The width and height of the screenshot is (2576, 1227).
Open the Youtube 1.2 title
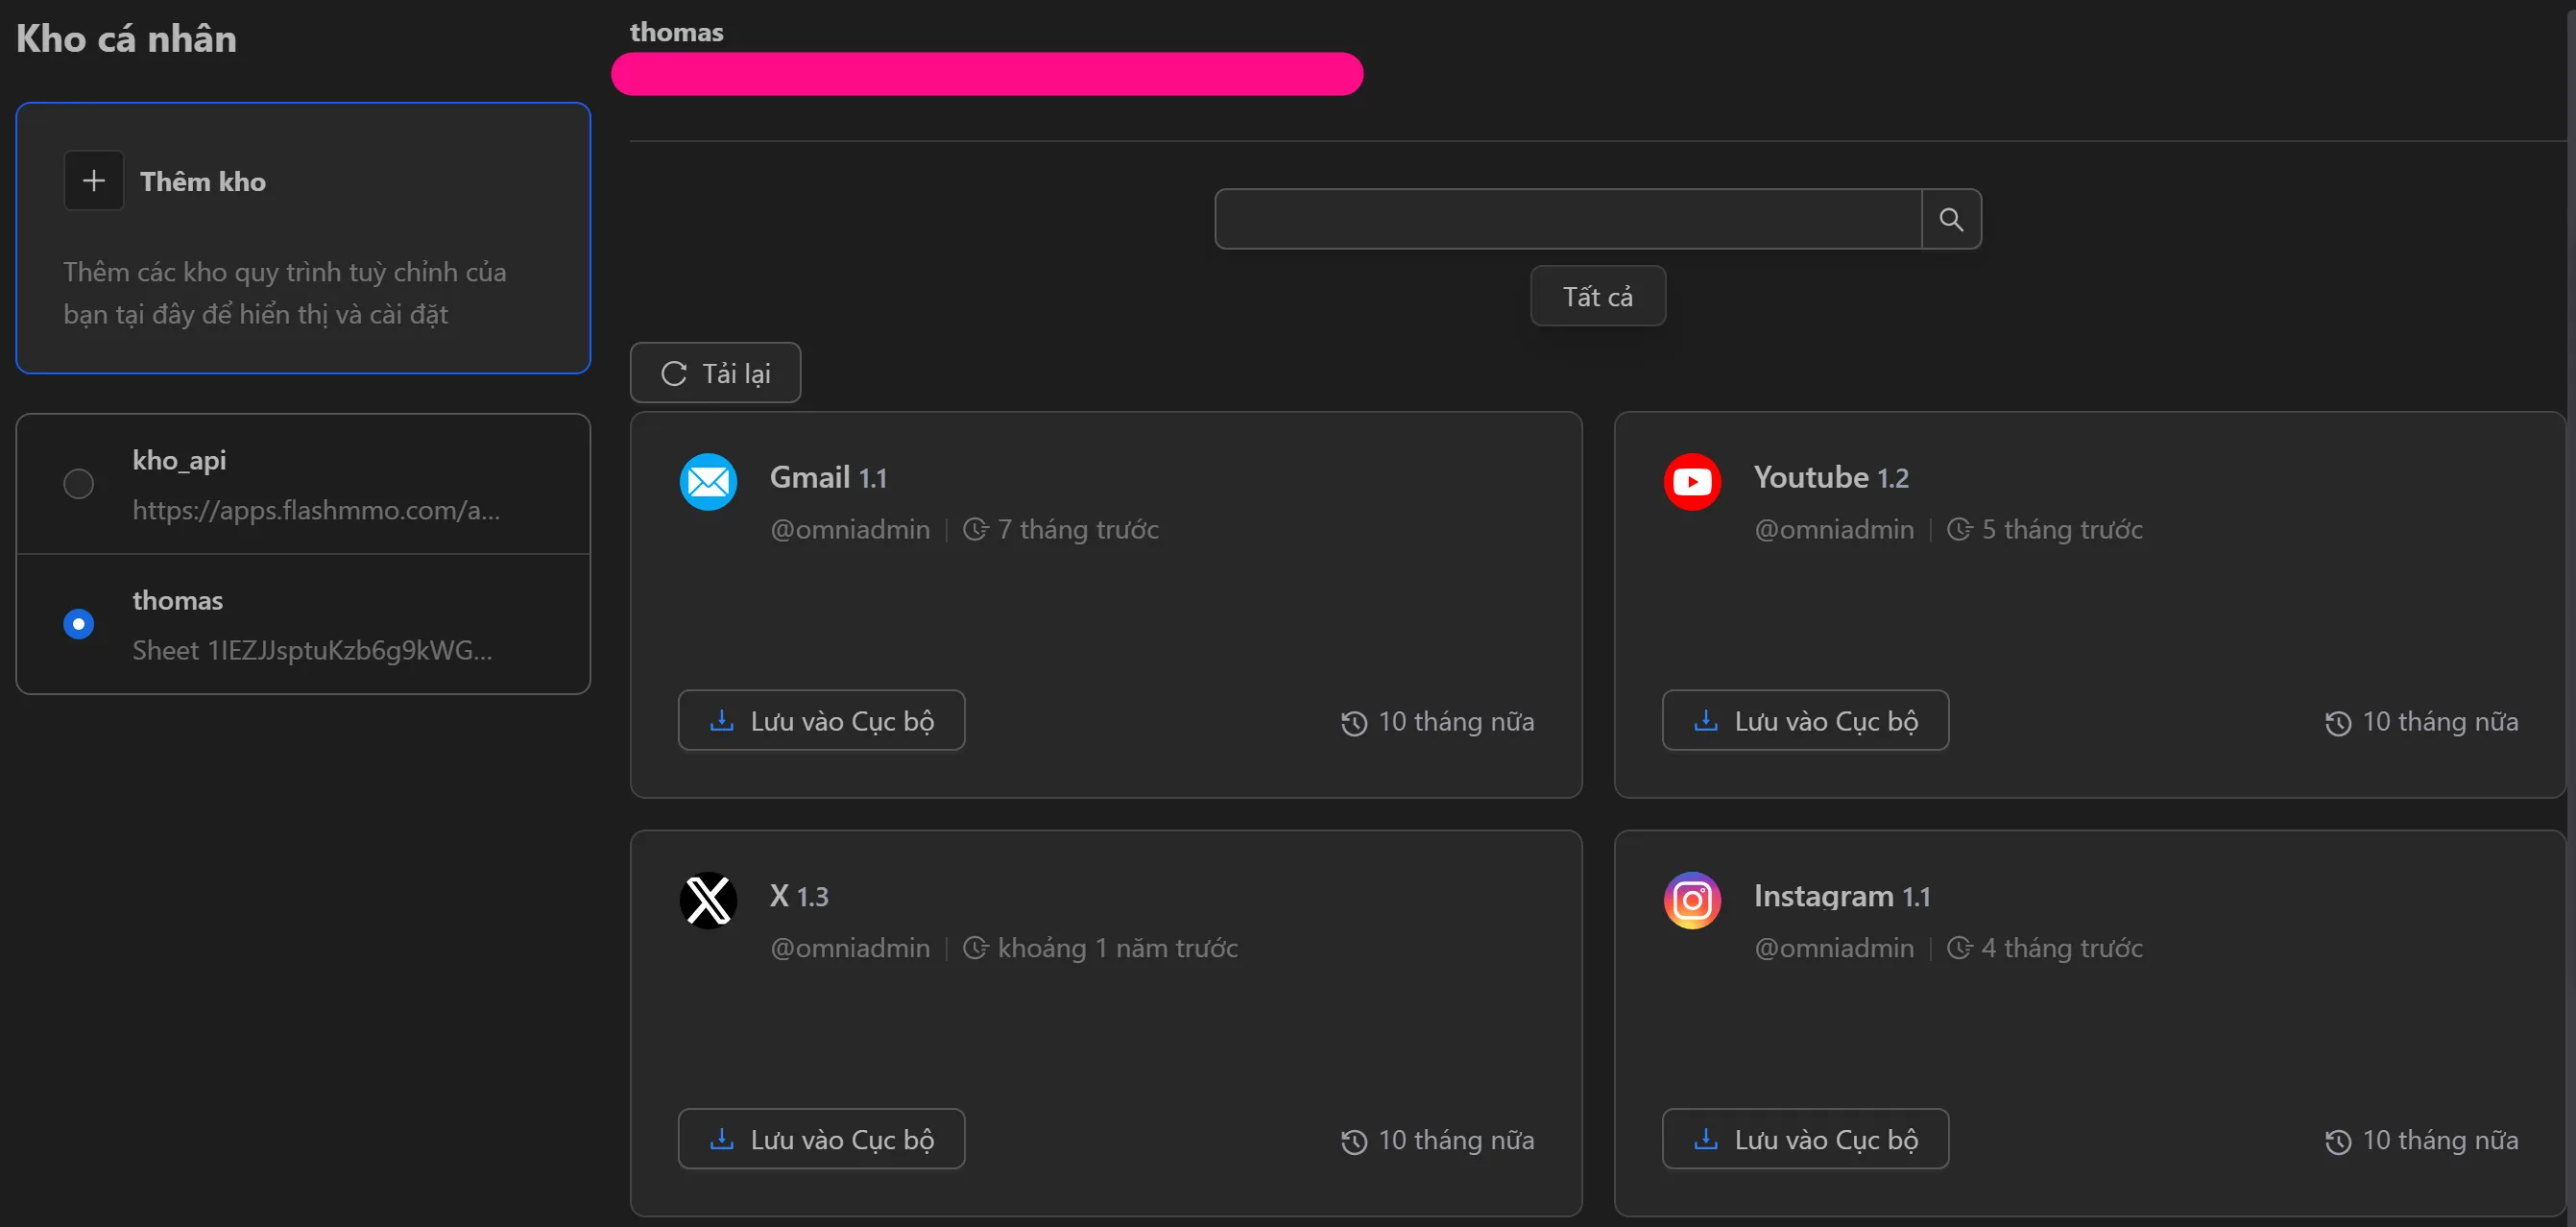click(1830, 478)
